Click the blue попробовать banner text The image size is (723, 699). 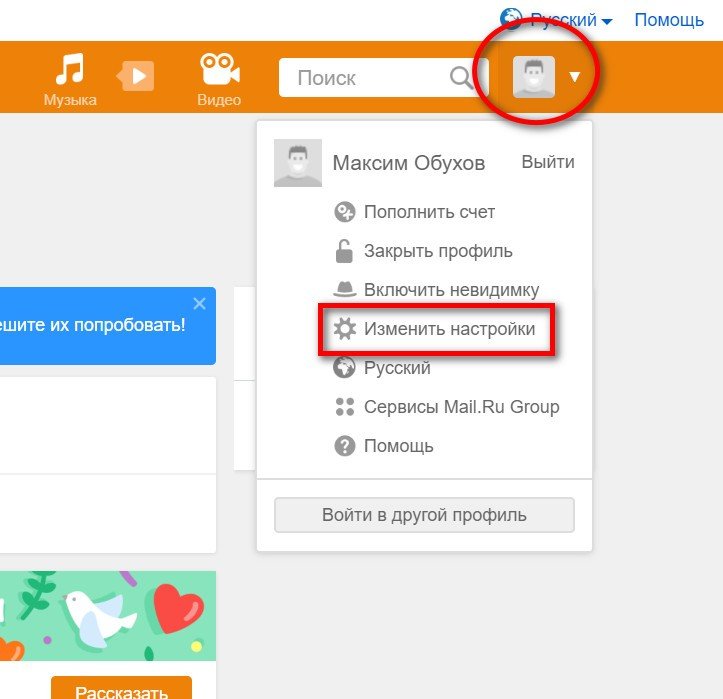click(92, 325)
